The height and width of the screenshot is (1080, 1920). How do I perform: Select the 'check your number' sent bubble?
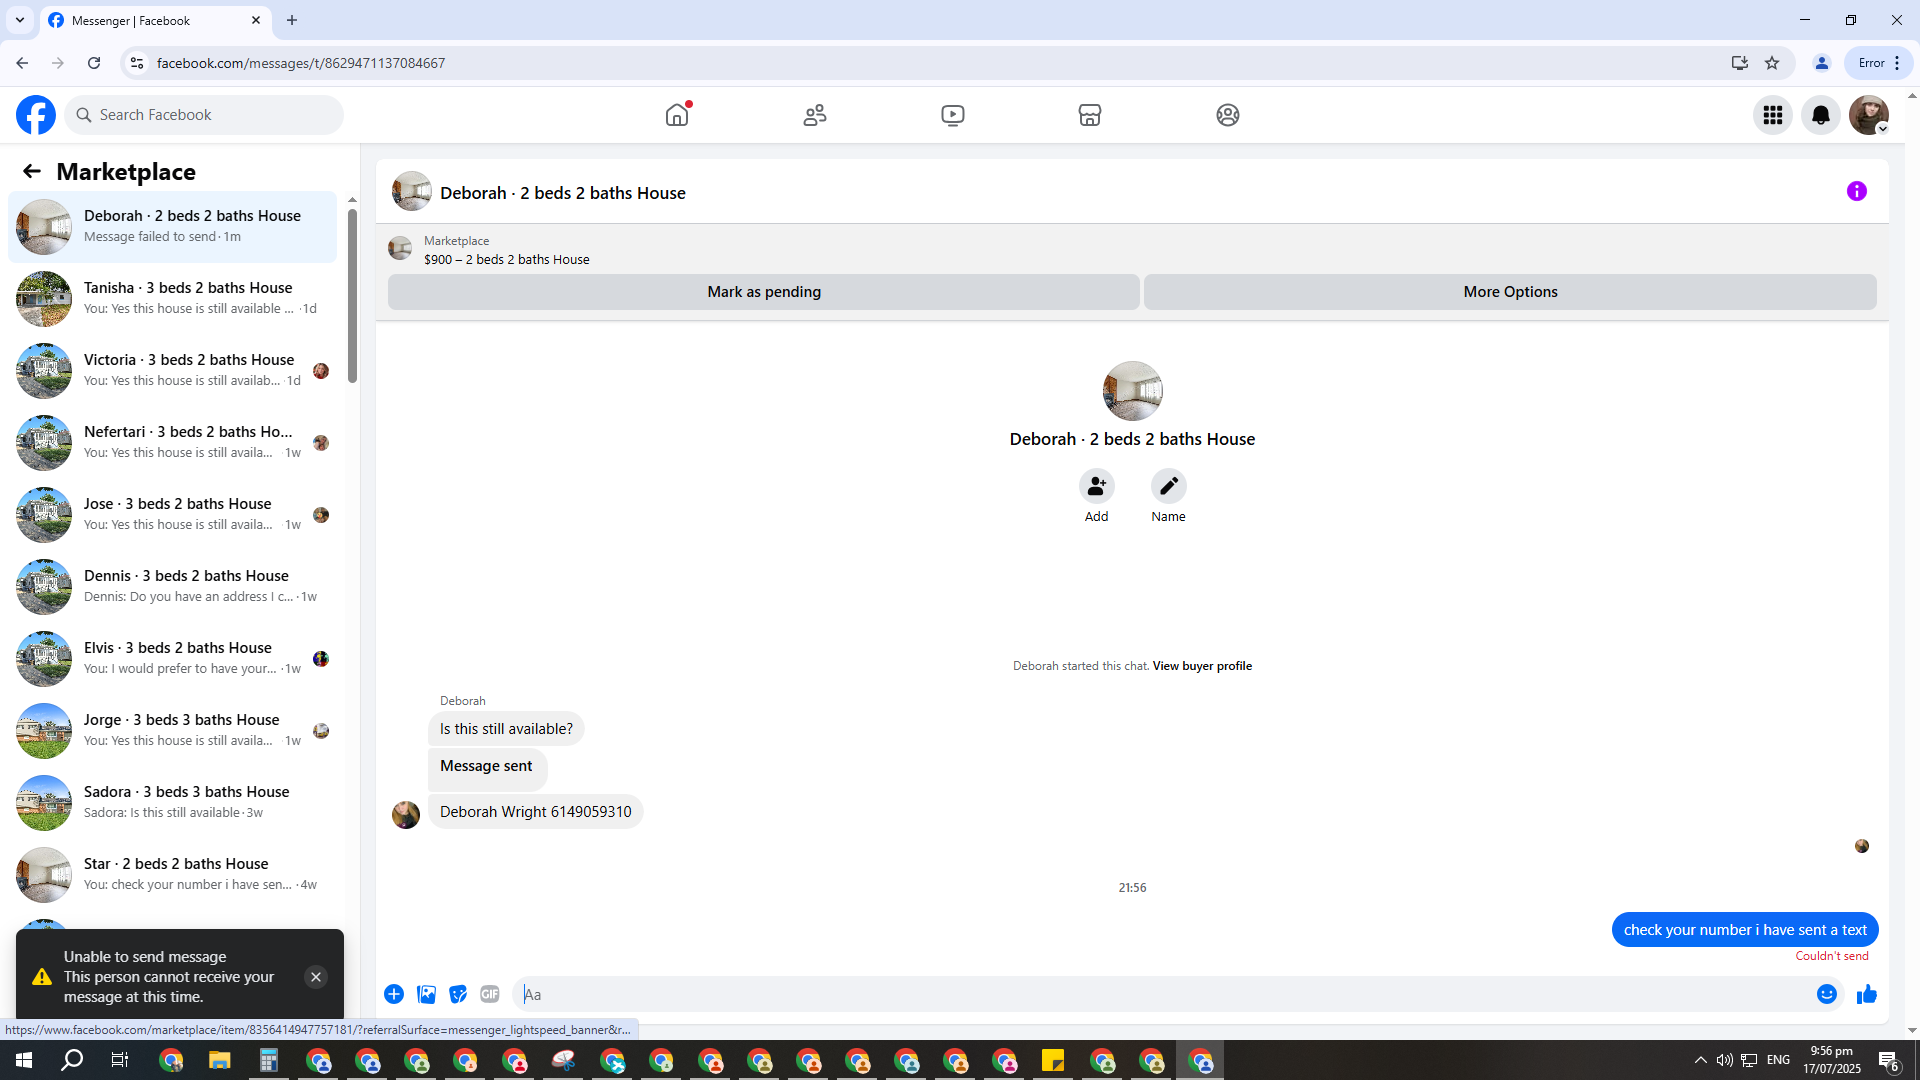pos(1745,930)
